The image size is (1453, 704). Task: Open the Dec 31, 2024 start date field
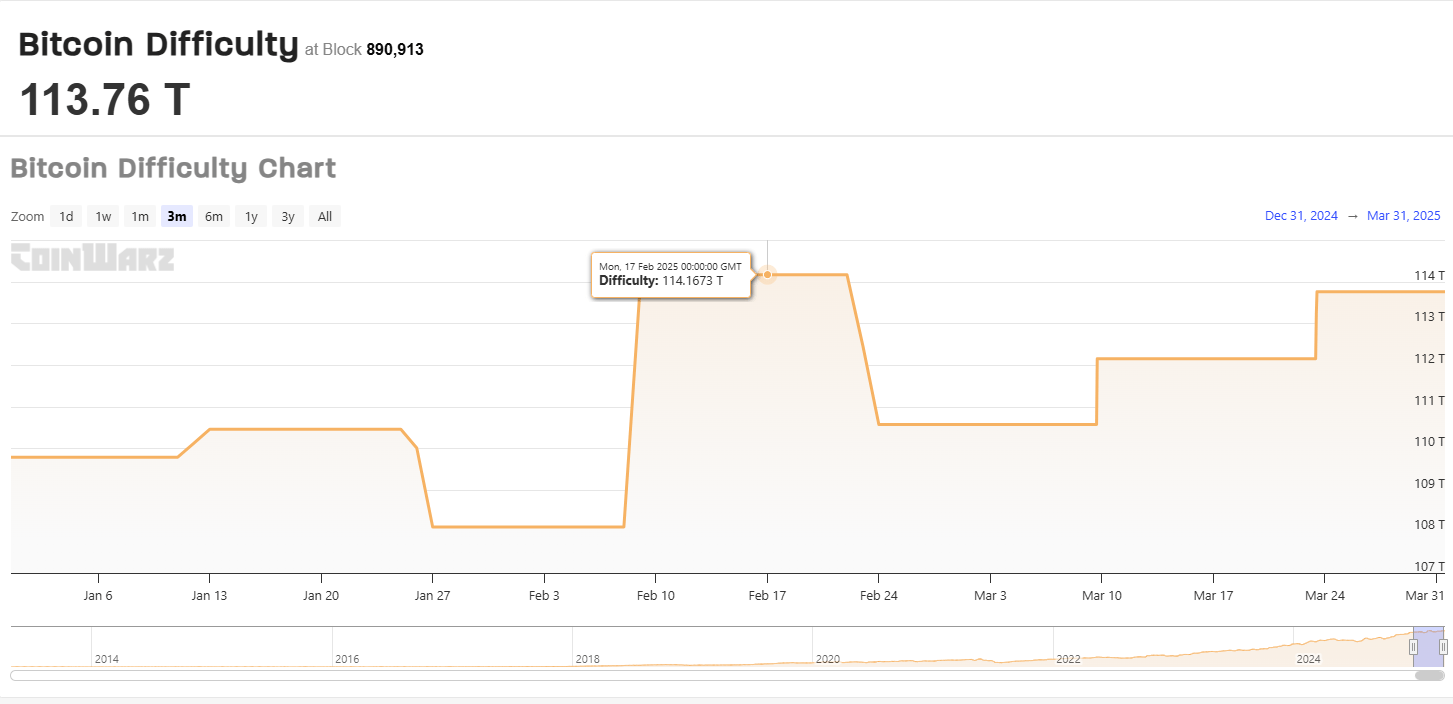click(1301, 216)
